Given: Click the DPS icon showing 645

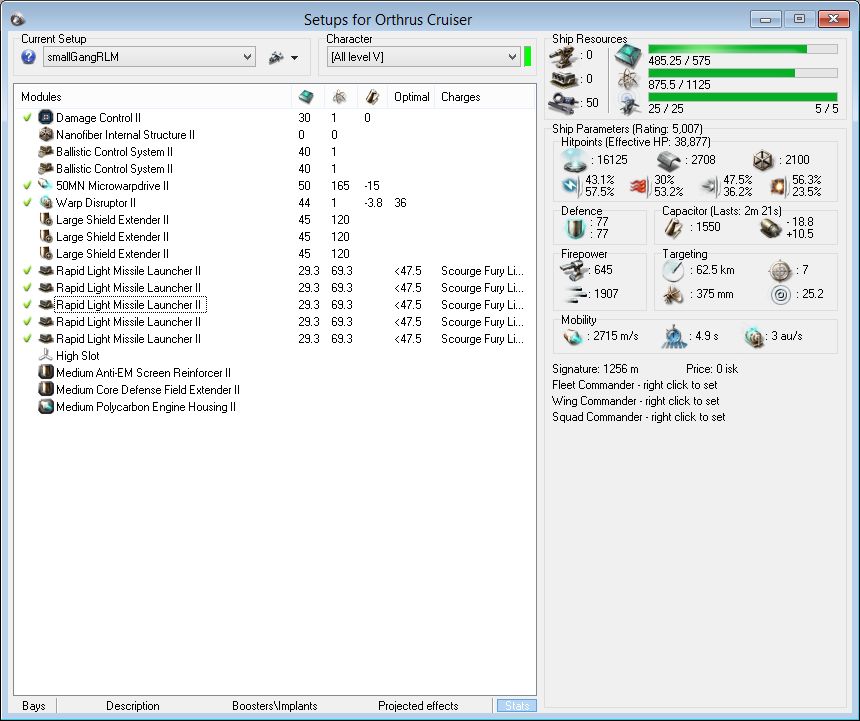Looking at the screenshot, I should [574, 270].
